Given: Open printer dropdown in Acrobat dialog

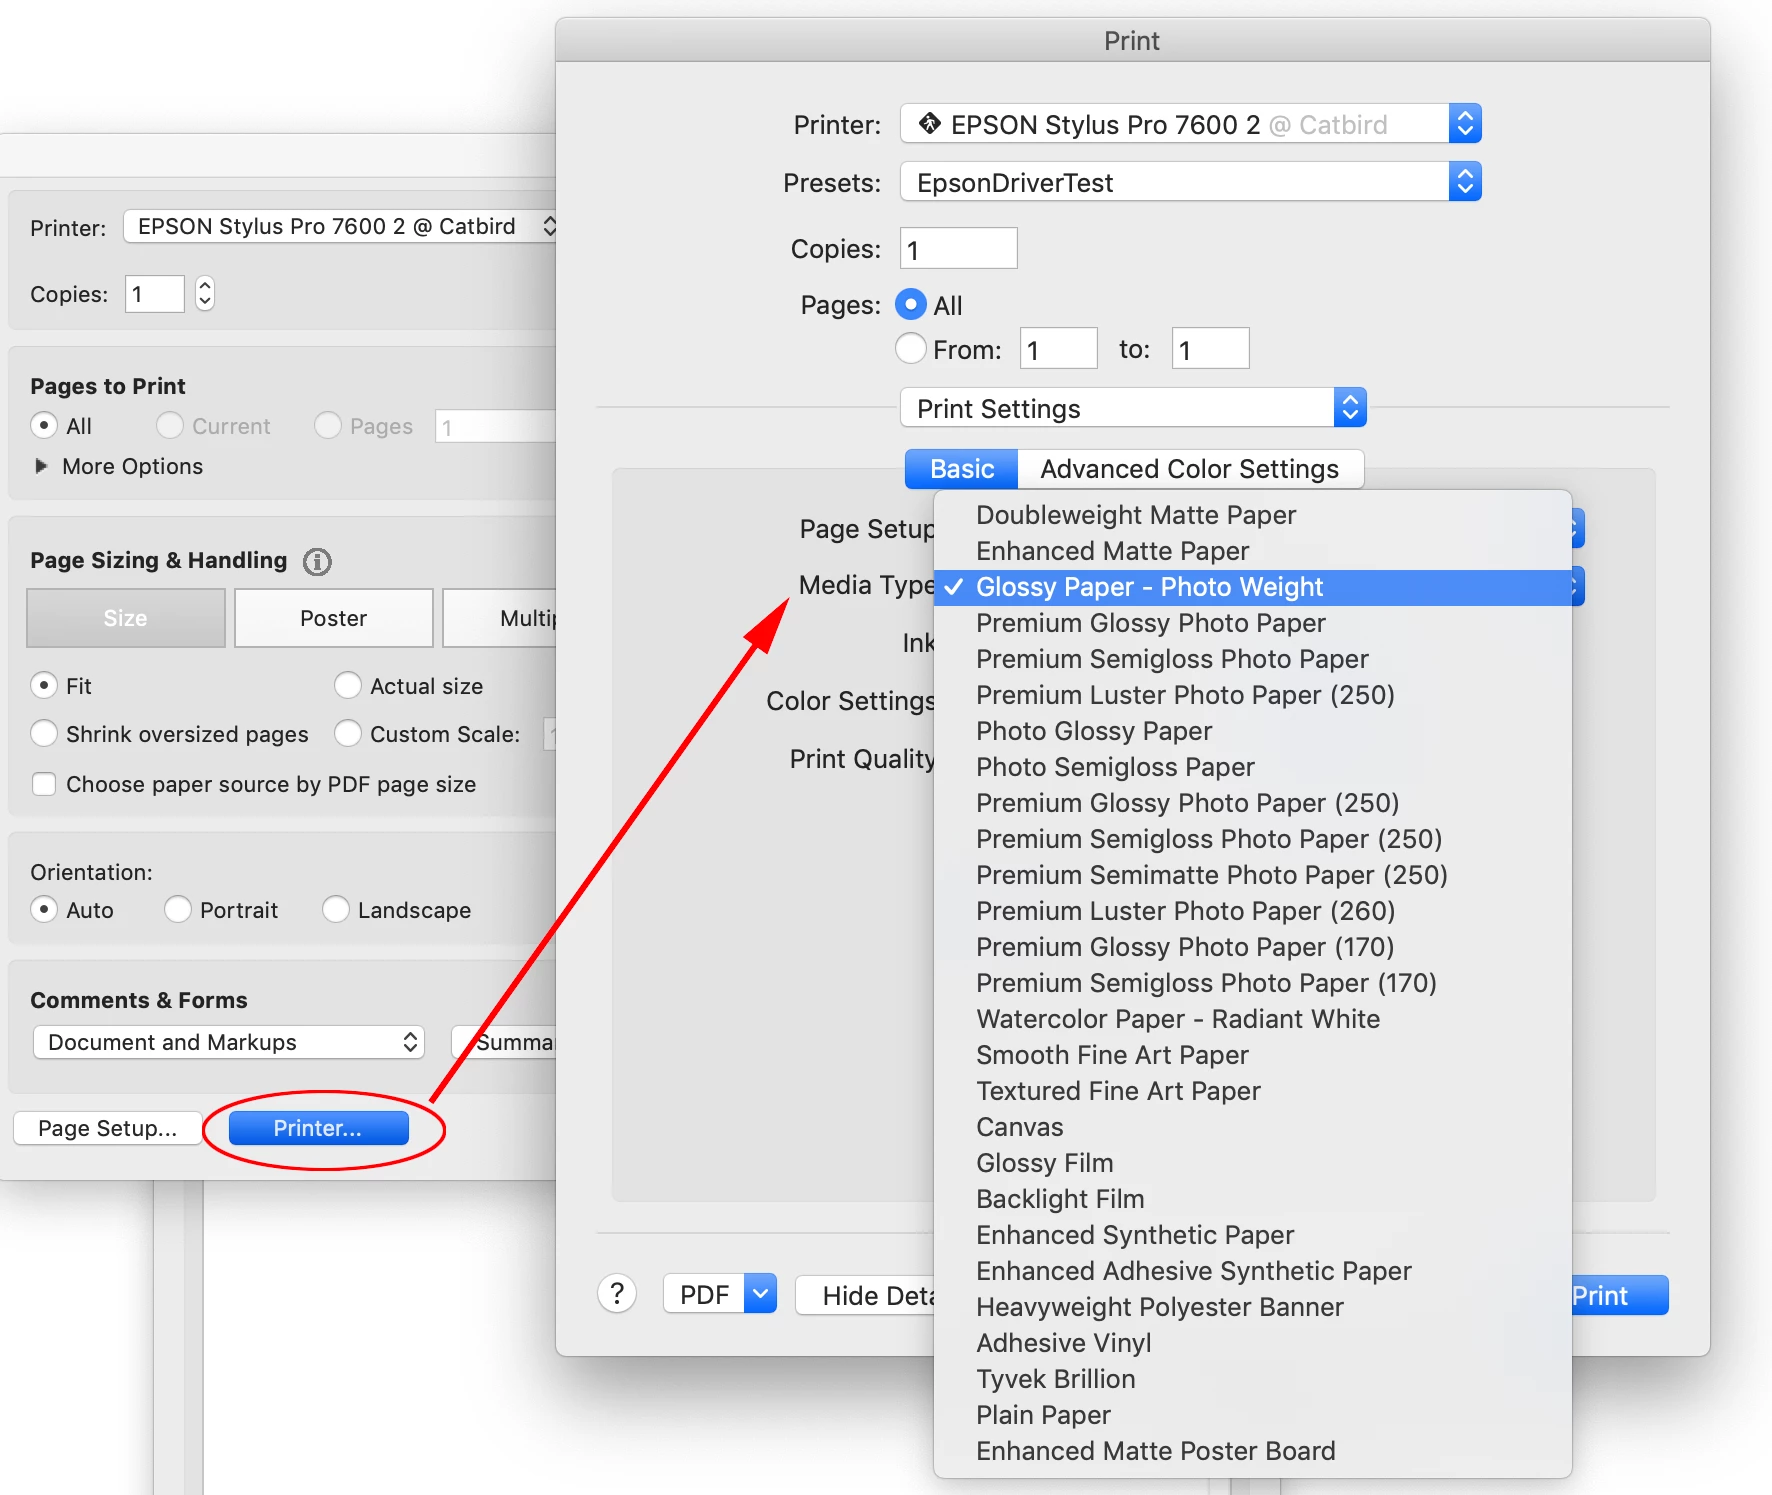Looking at the screenshot, I should (x=340, y=226).
